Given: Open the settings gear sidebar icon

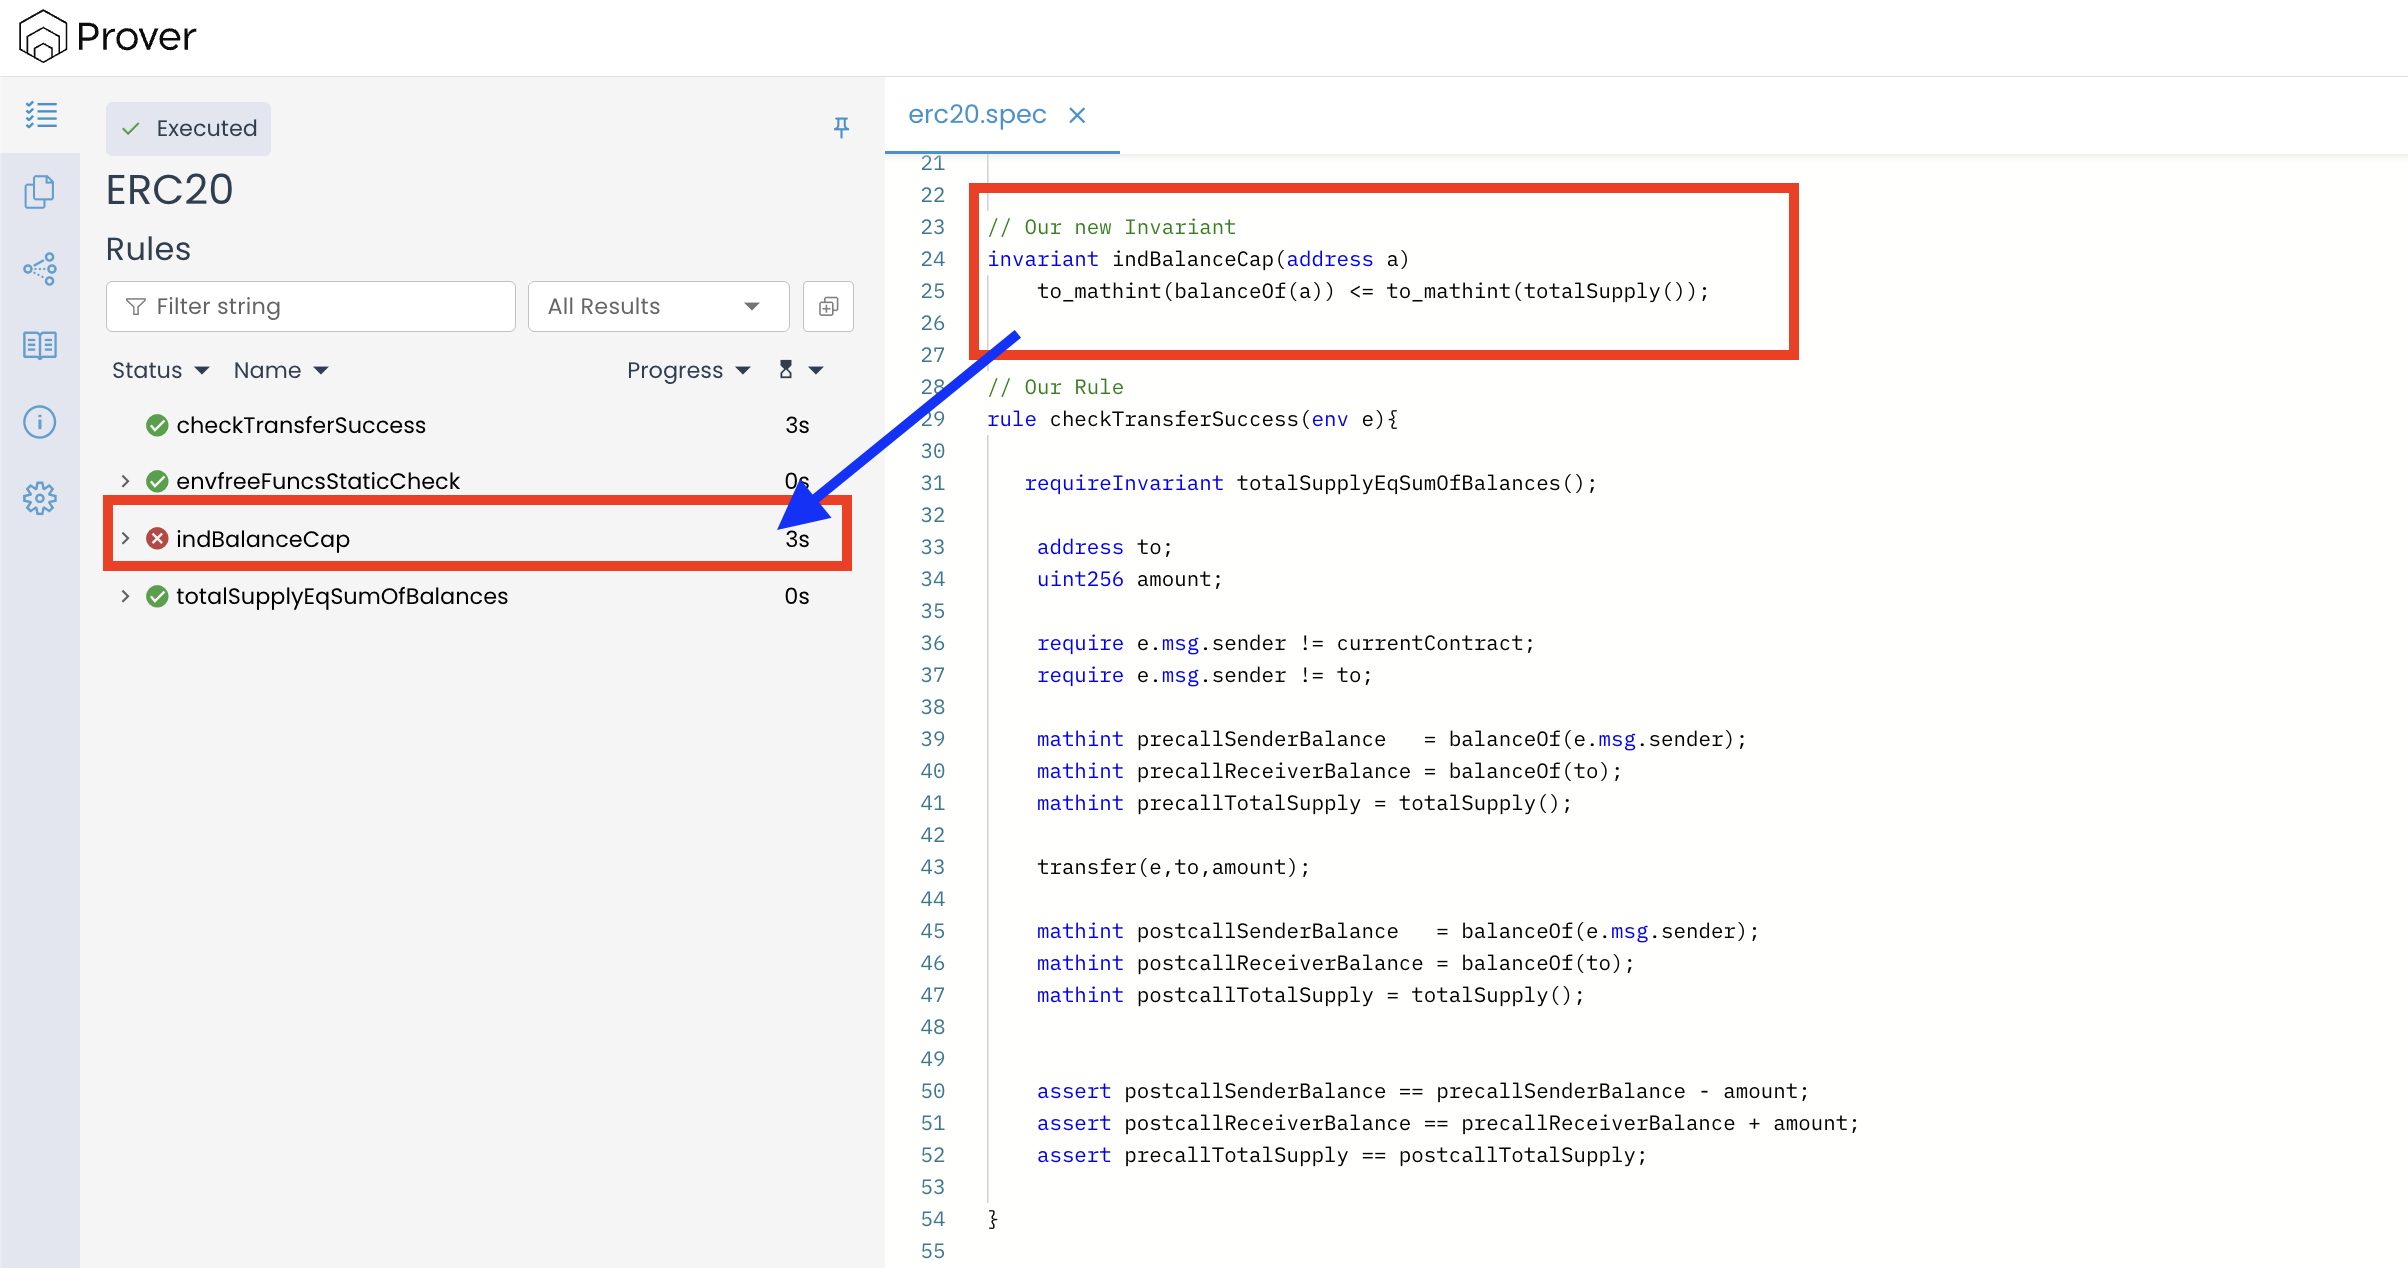Looking at the screenshot, I should coord(40,498).
